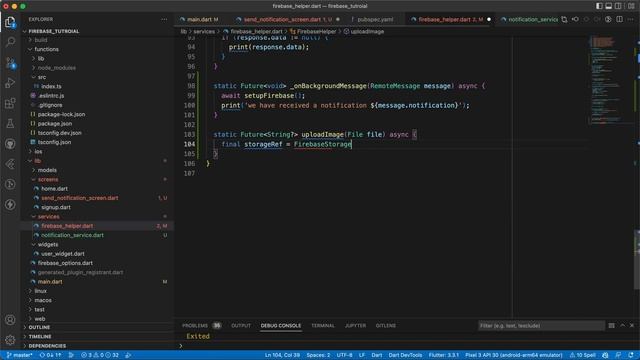Open the Extensions view icon

[x=10, y=103]
